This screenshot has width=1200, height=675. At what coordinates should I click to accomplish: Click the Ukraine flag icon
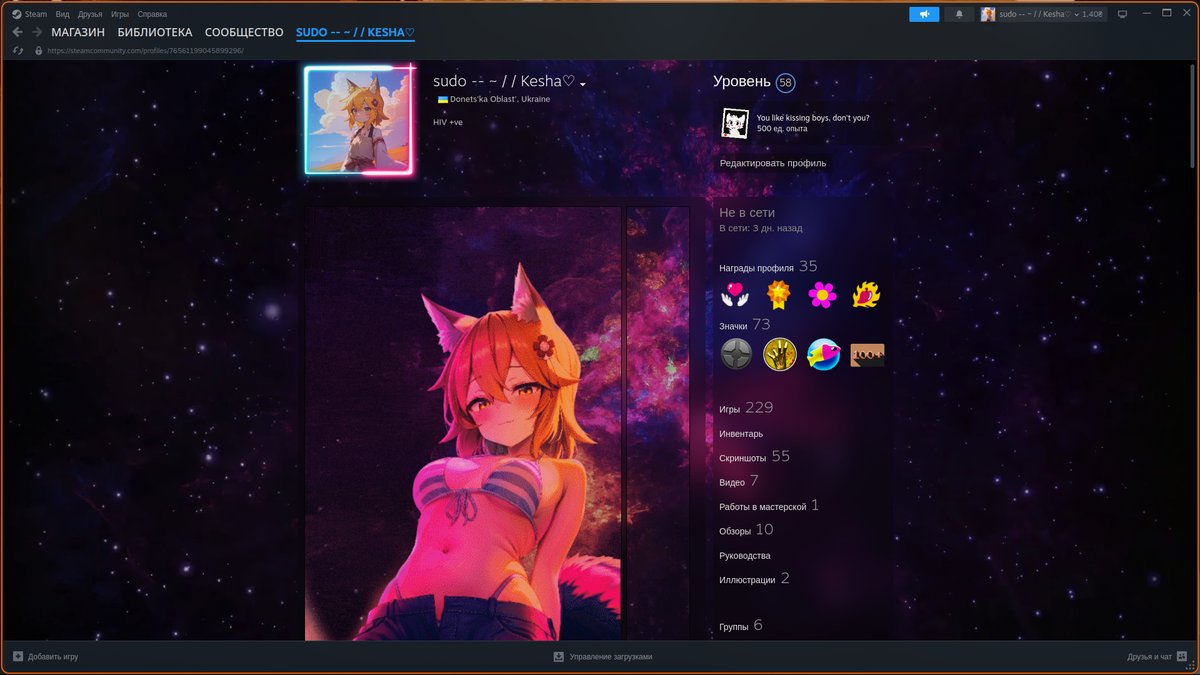pyautogui.click(x=442, y=99)
